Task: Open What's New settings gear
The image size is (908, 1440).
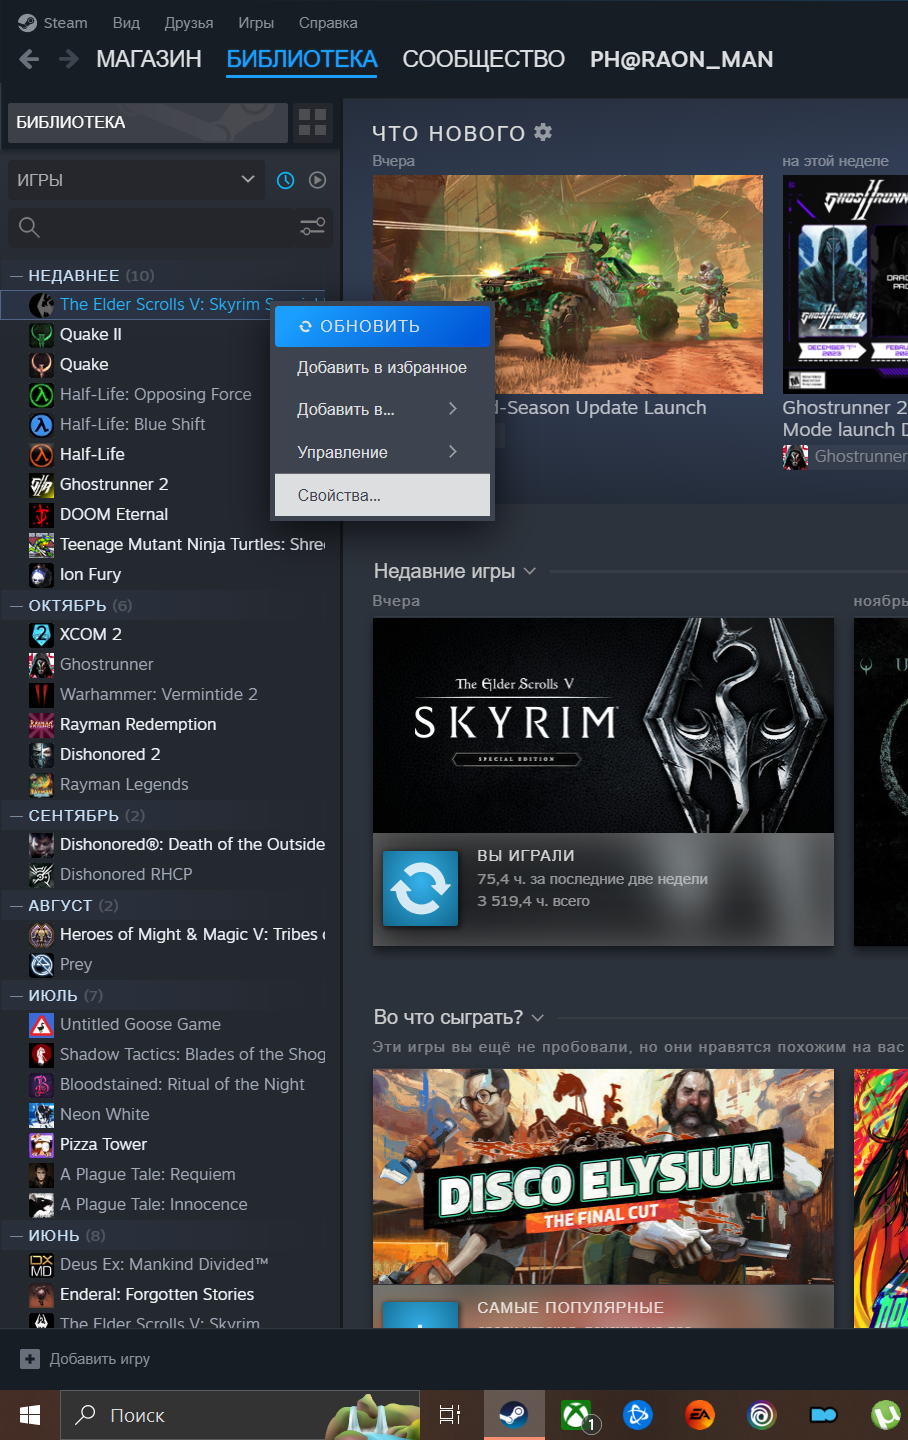Action: 543,132
